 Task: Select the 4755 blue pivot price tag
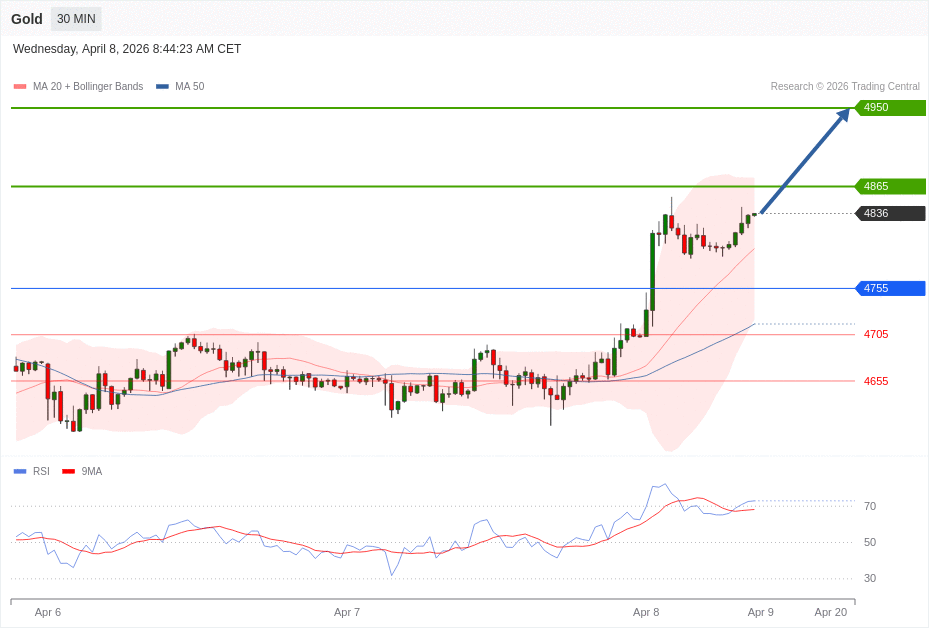click(889, 288)
